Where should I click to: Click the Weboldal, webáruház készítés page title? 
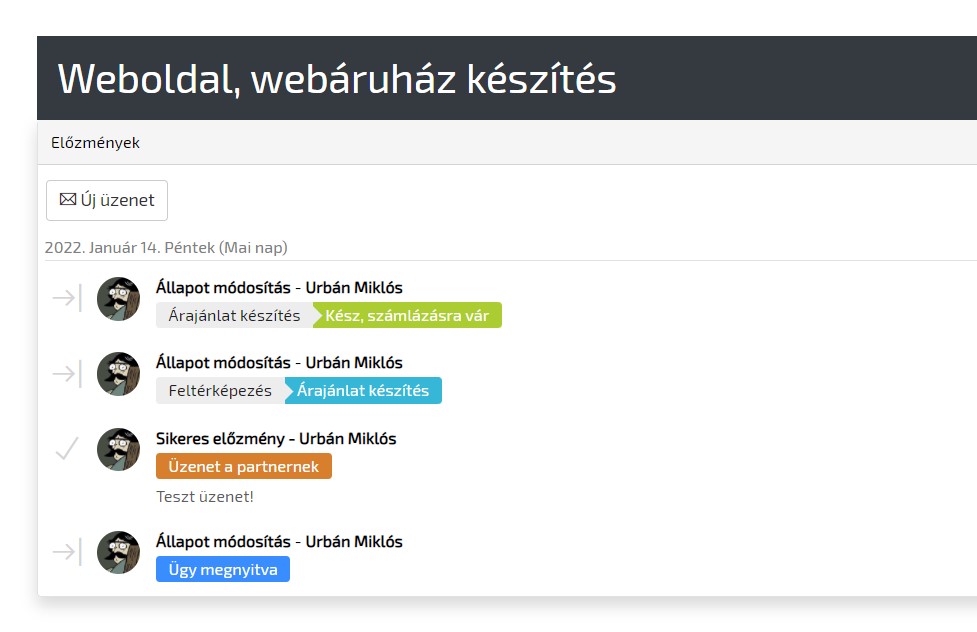click(337, 79)
